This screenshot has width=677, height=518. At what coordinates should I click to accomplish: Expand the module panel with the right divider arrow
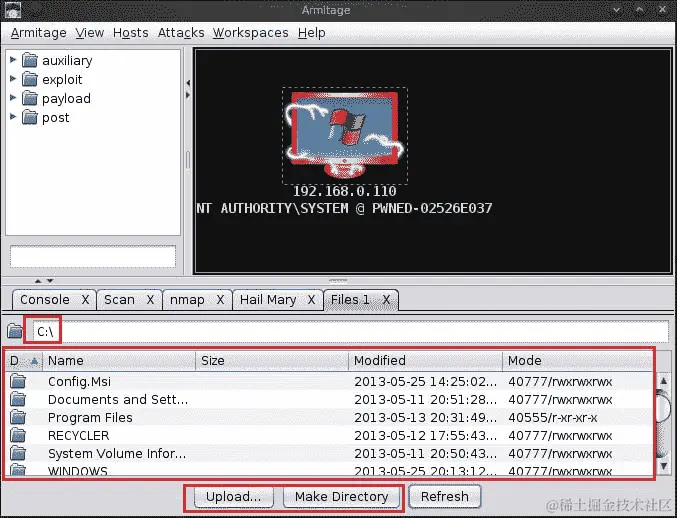[188, 95]
